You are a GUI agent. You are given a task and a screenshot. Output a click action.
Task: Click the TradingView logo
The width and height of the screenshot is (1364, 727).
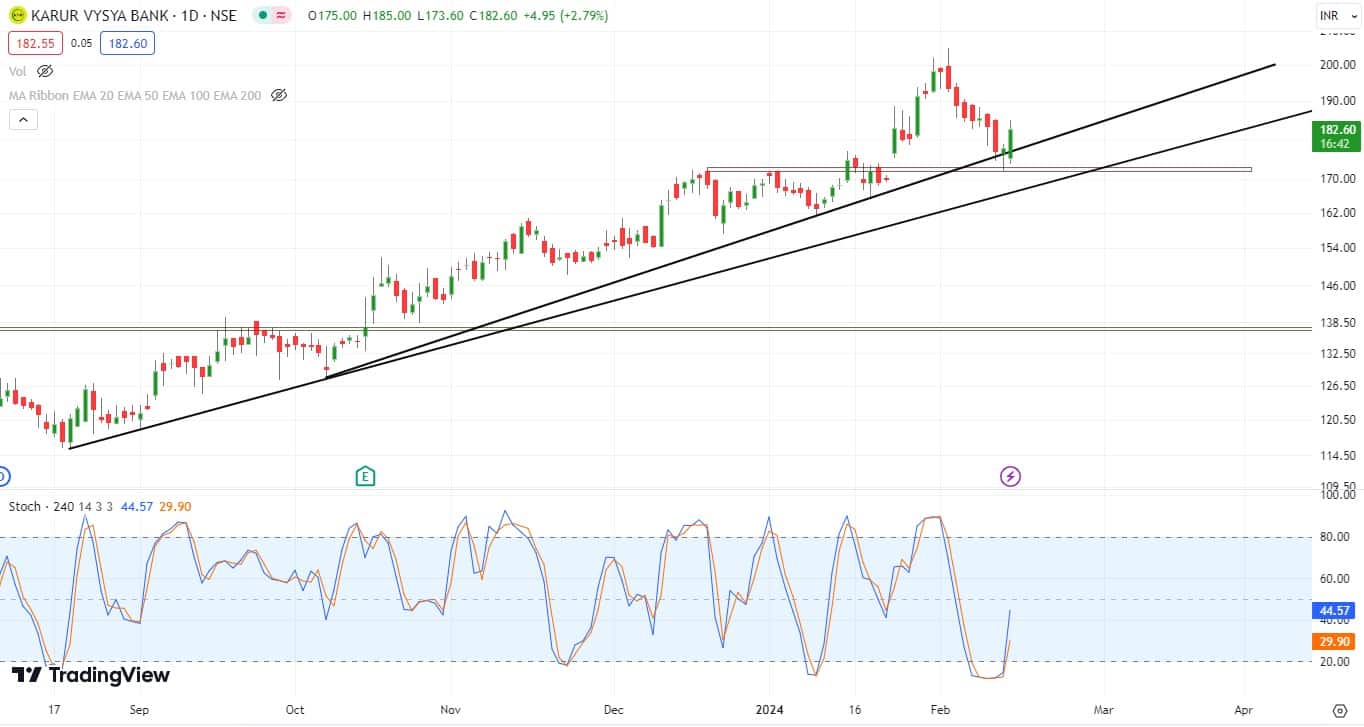pos(91,675)
